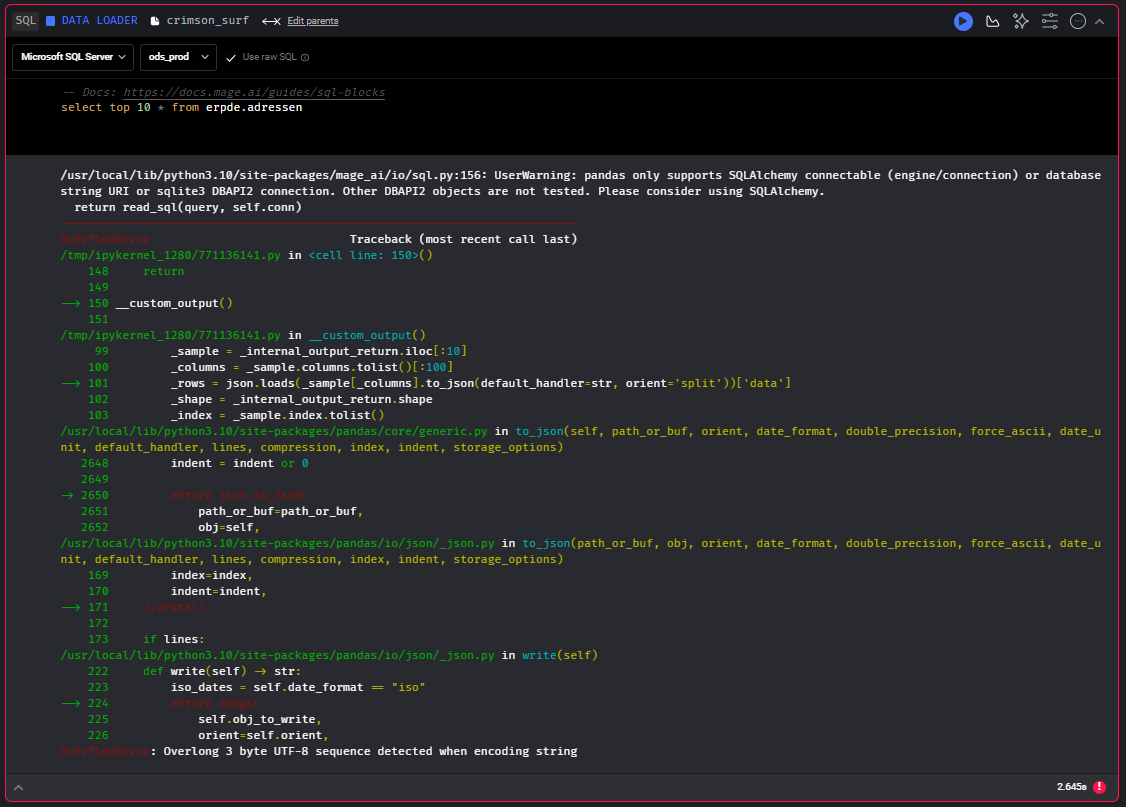Open the Microsoft SQL Server connection dropdown
This screenshot has height=807, width=1126.
71,57
